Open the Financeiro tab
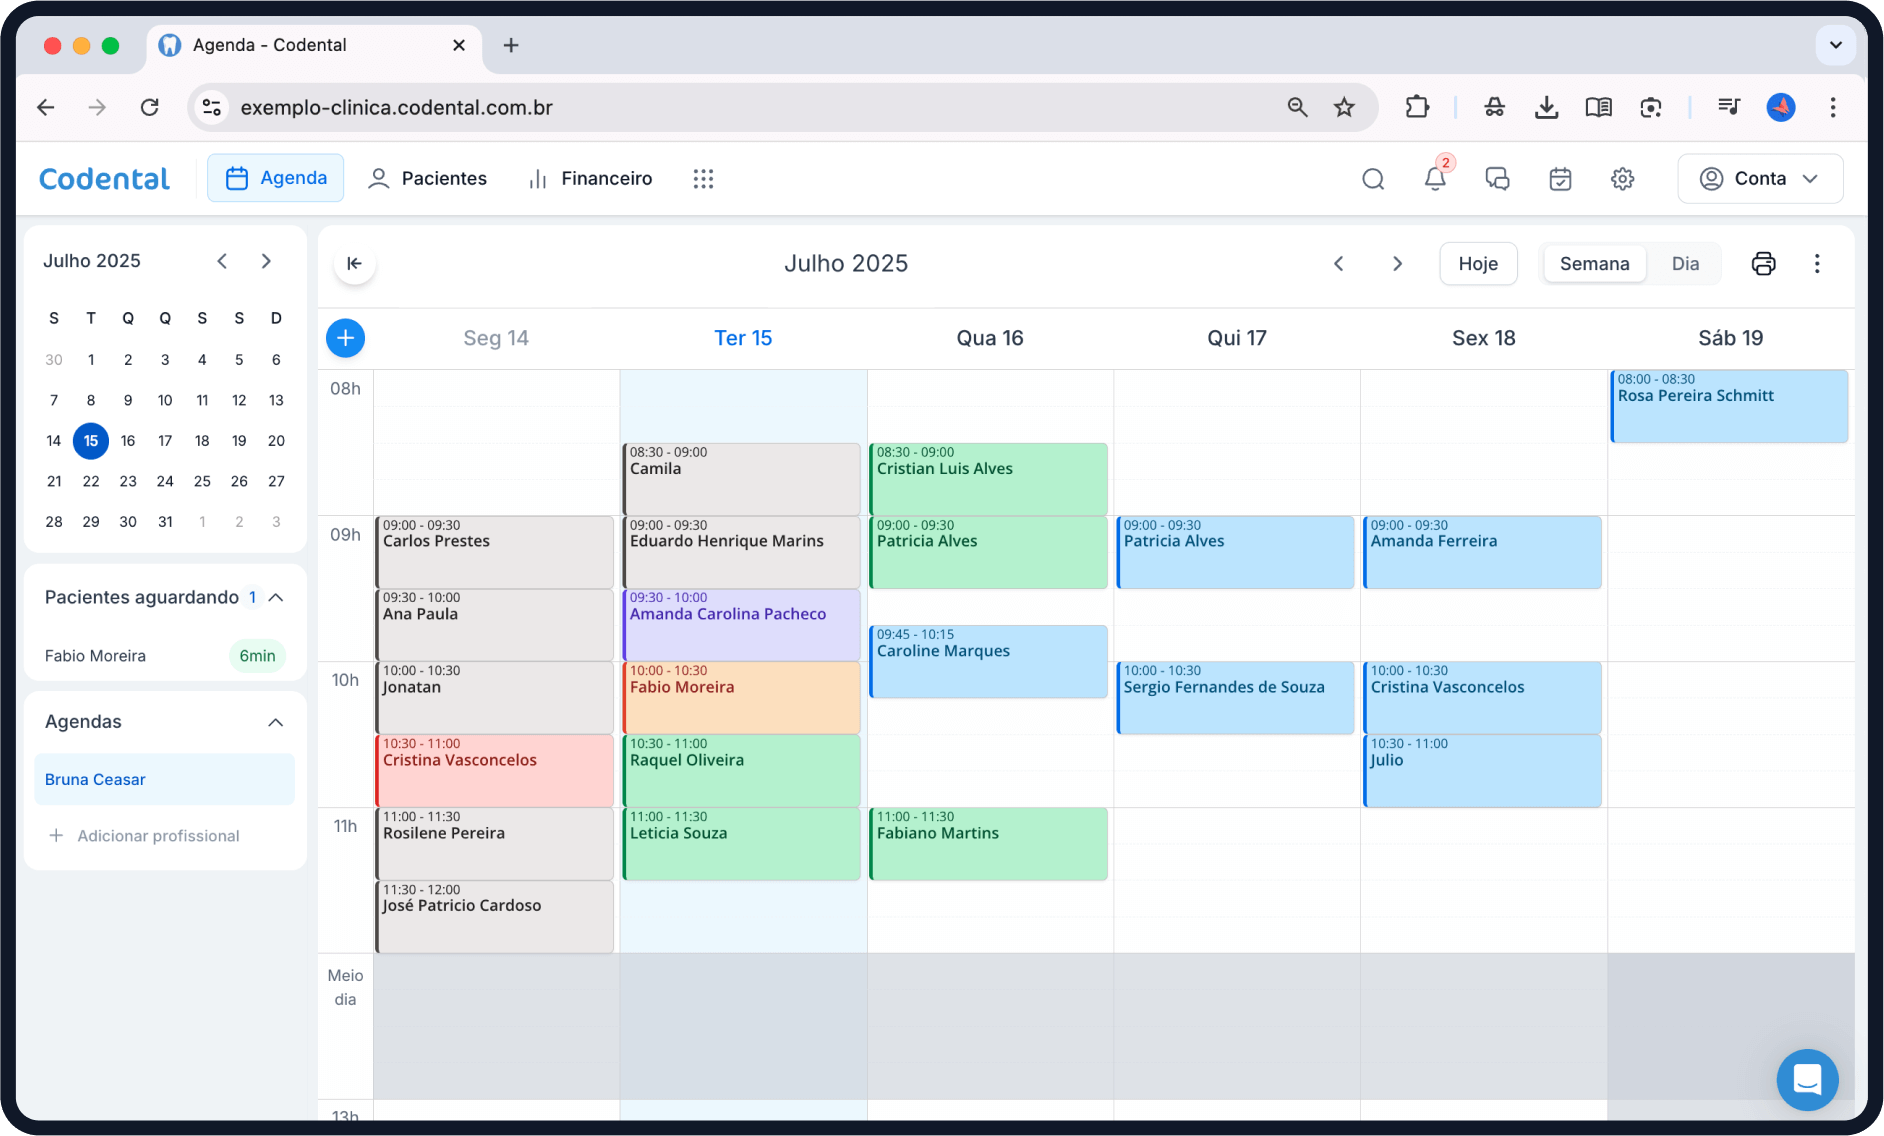The image size is (1884, 1136). 590,179
